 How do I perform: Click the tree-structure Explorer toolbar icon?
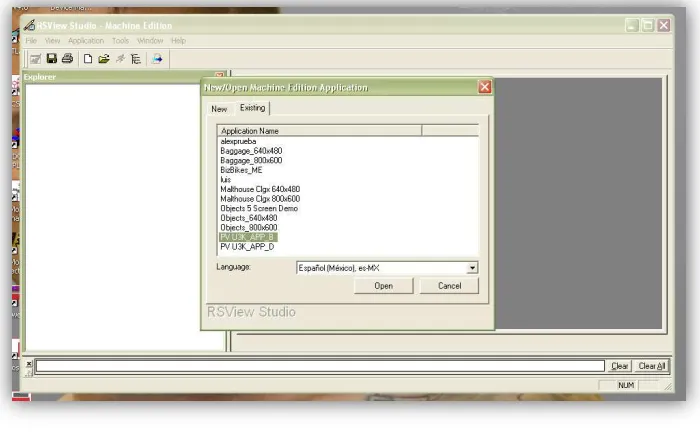click(x=136, y=58)
